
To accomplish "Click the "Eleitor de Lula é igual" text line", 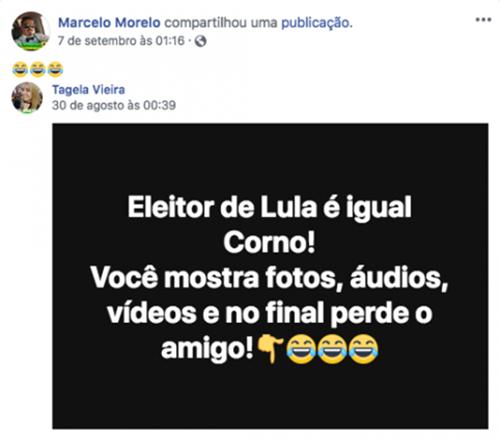I will click(x=269, y=208).
